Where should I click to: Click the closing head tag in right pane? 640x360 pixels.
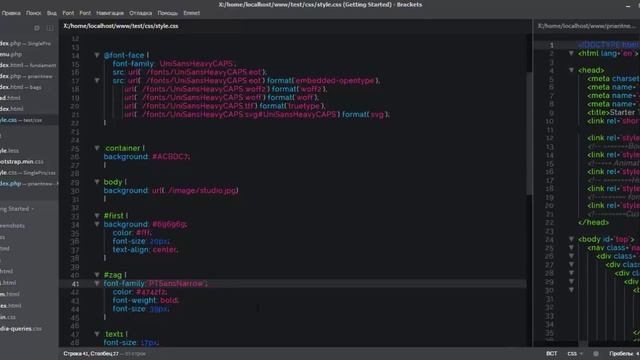593,222
